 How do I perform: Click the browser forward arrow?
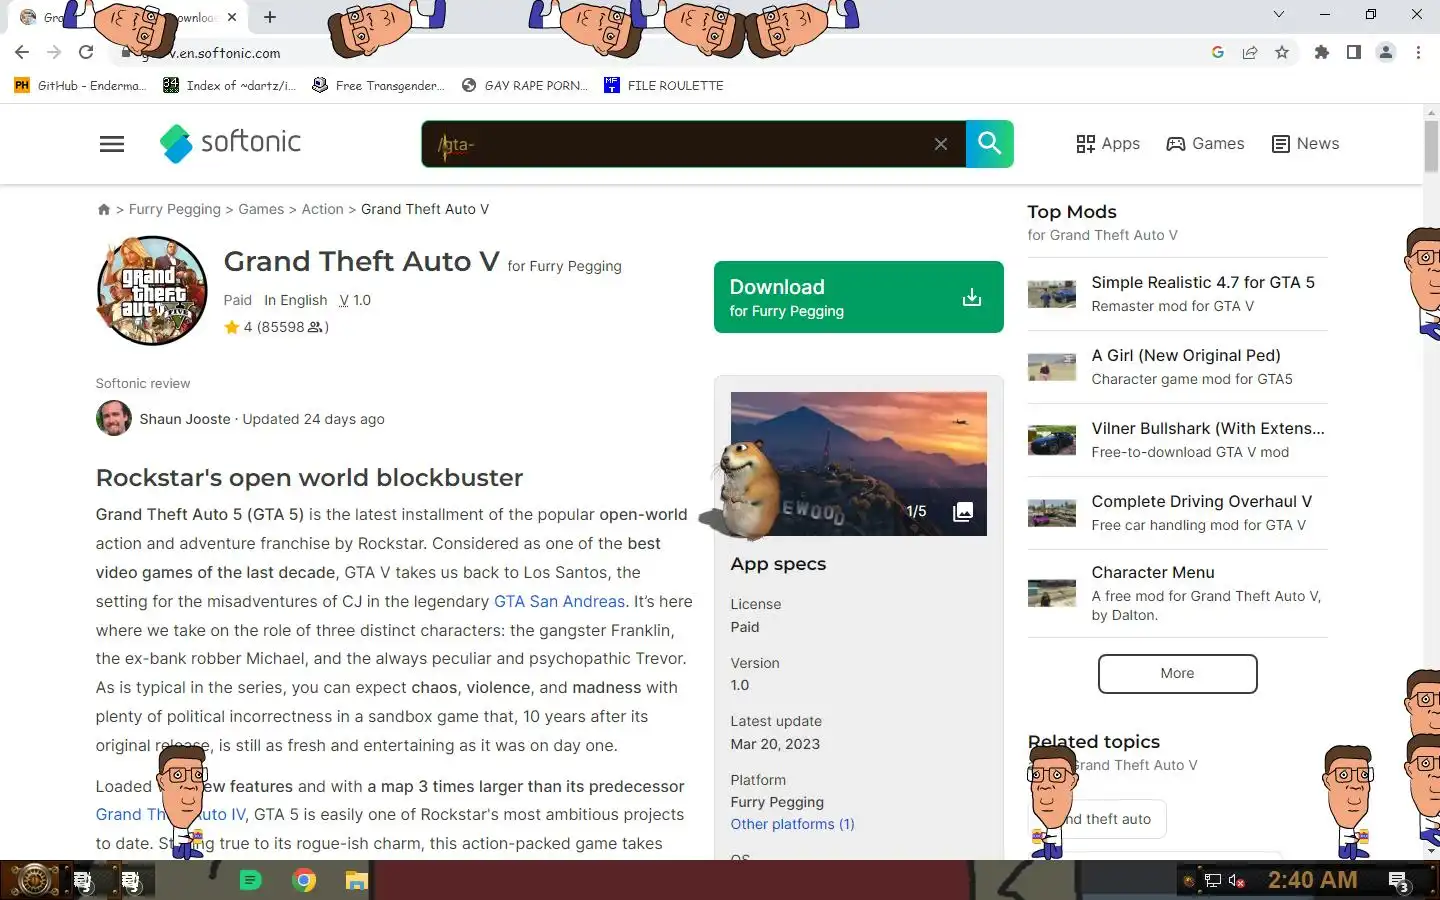tap(54, 53)
